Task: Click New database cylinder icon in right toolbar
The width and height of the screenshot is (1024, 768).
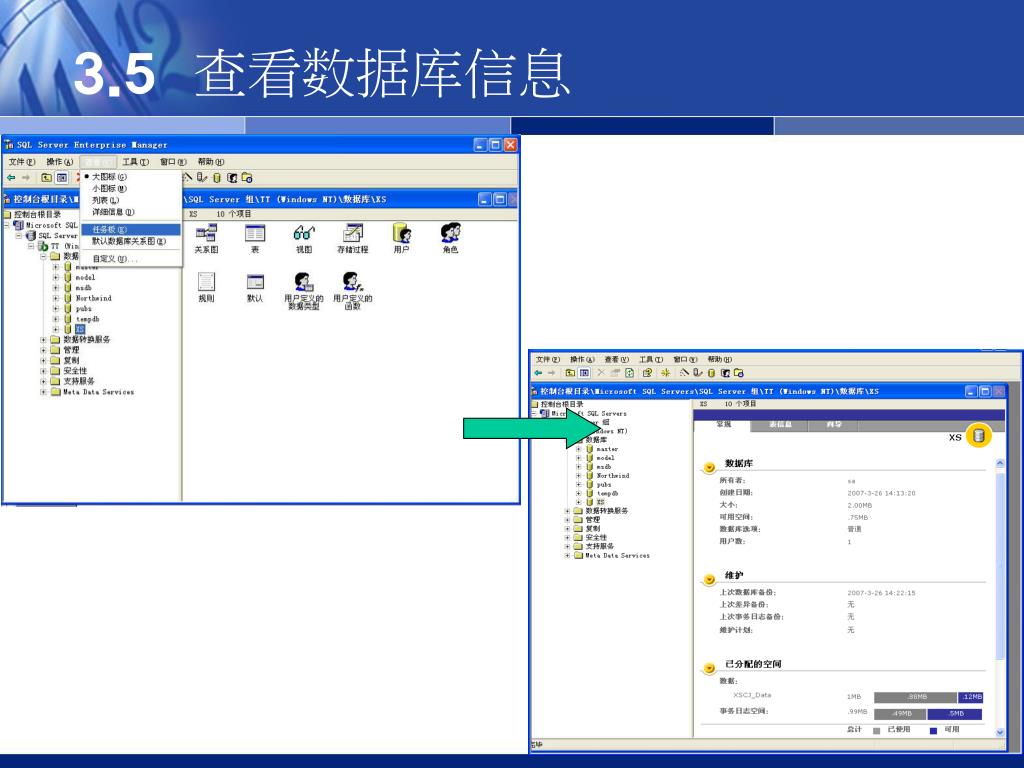Action: [x=711, y=373]
